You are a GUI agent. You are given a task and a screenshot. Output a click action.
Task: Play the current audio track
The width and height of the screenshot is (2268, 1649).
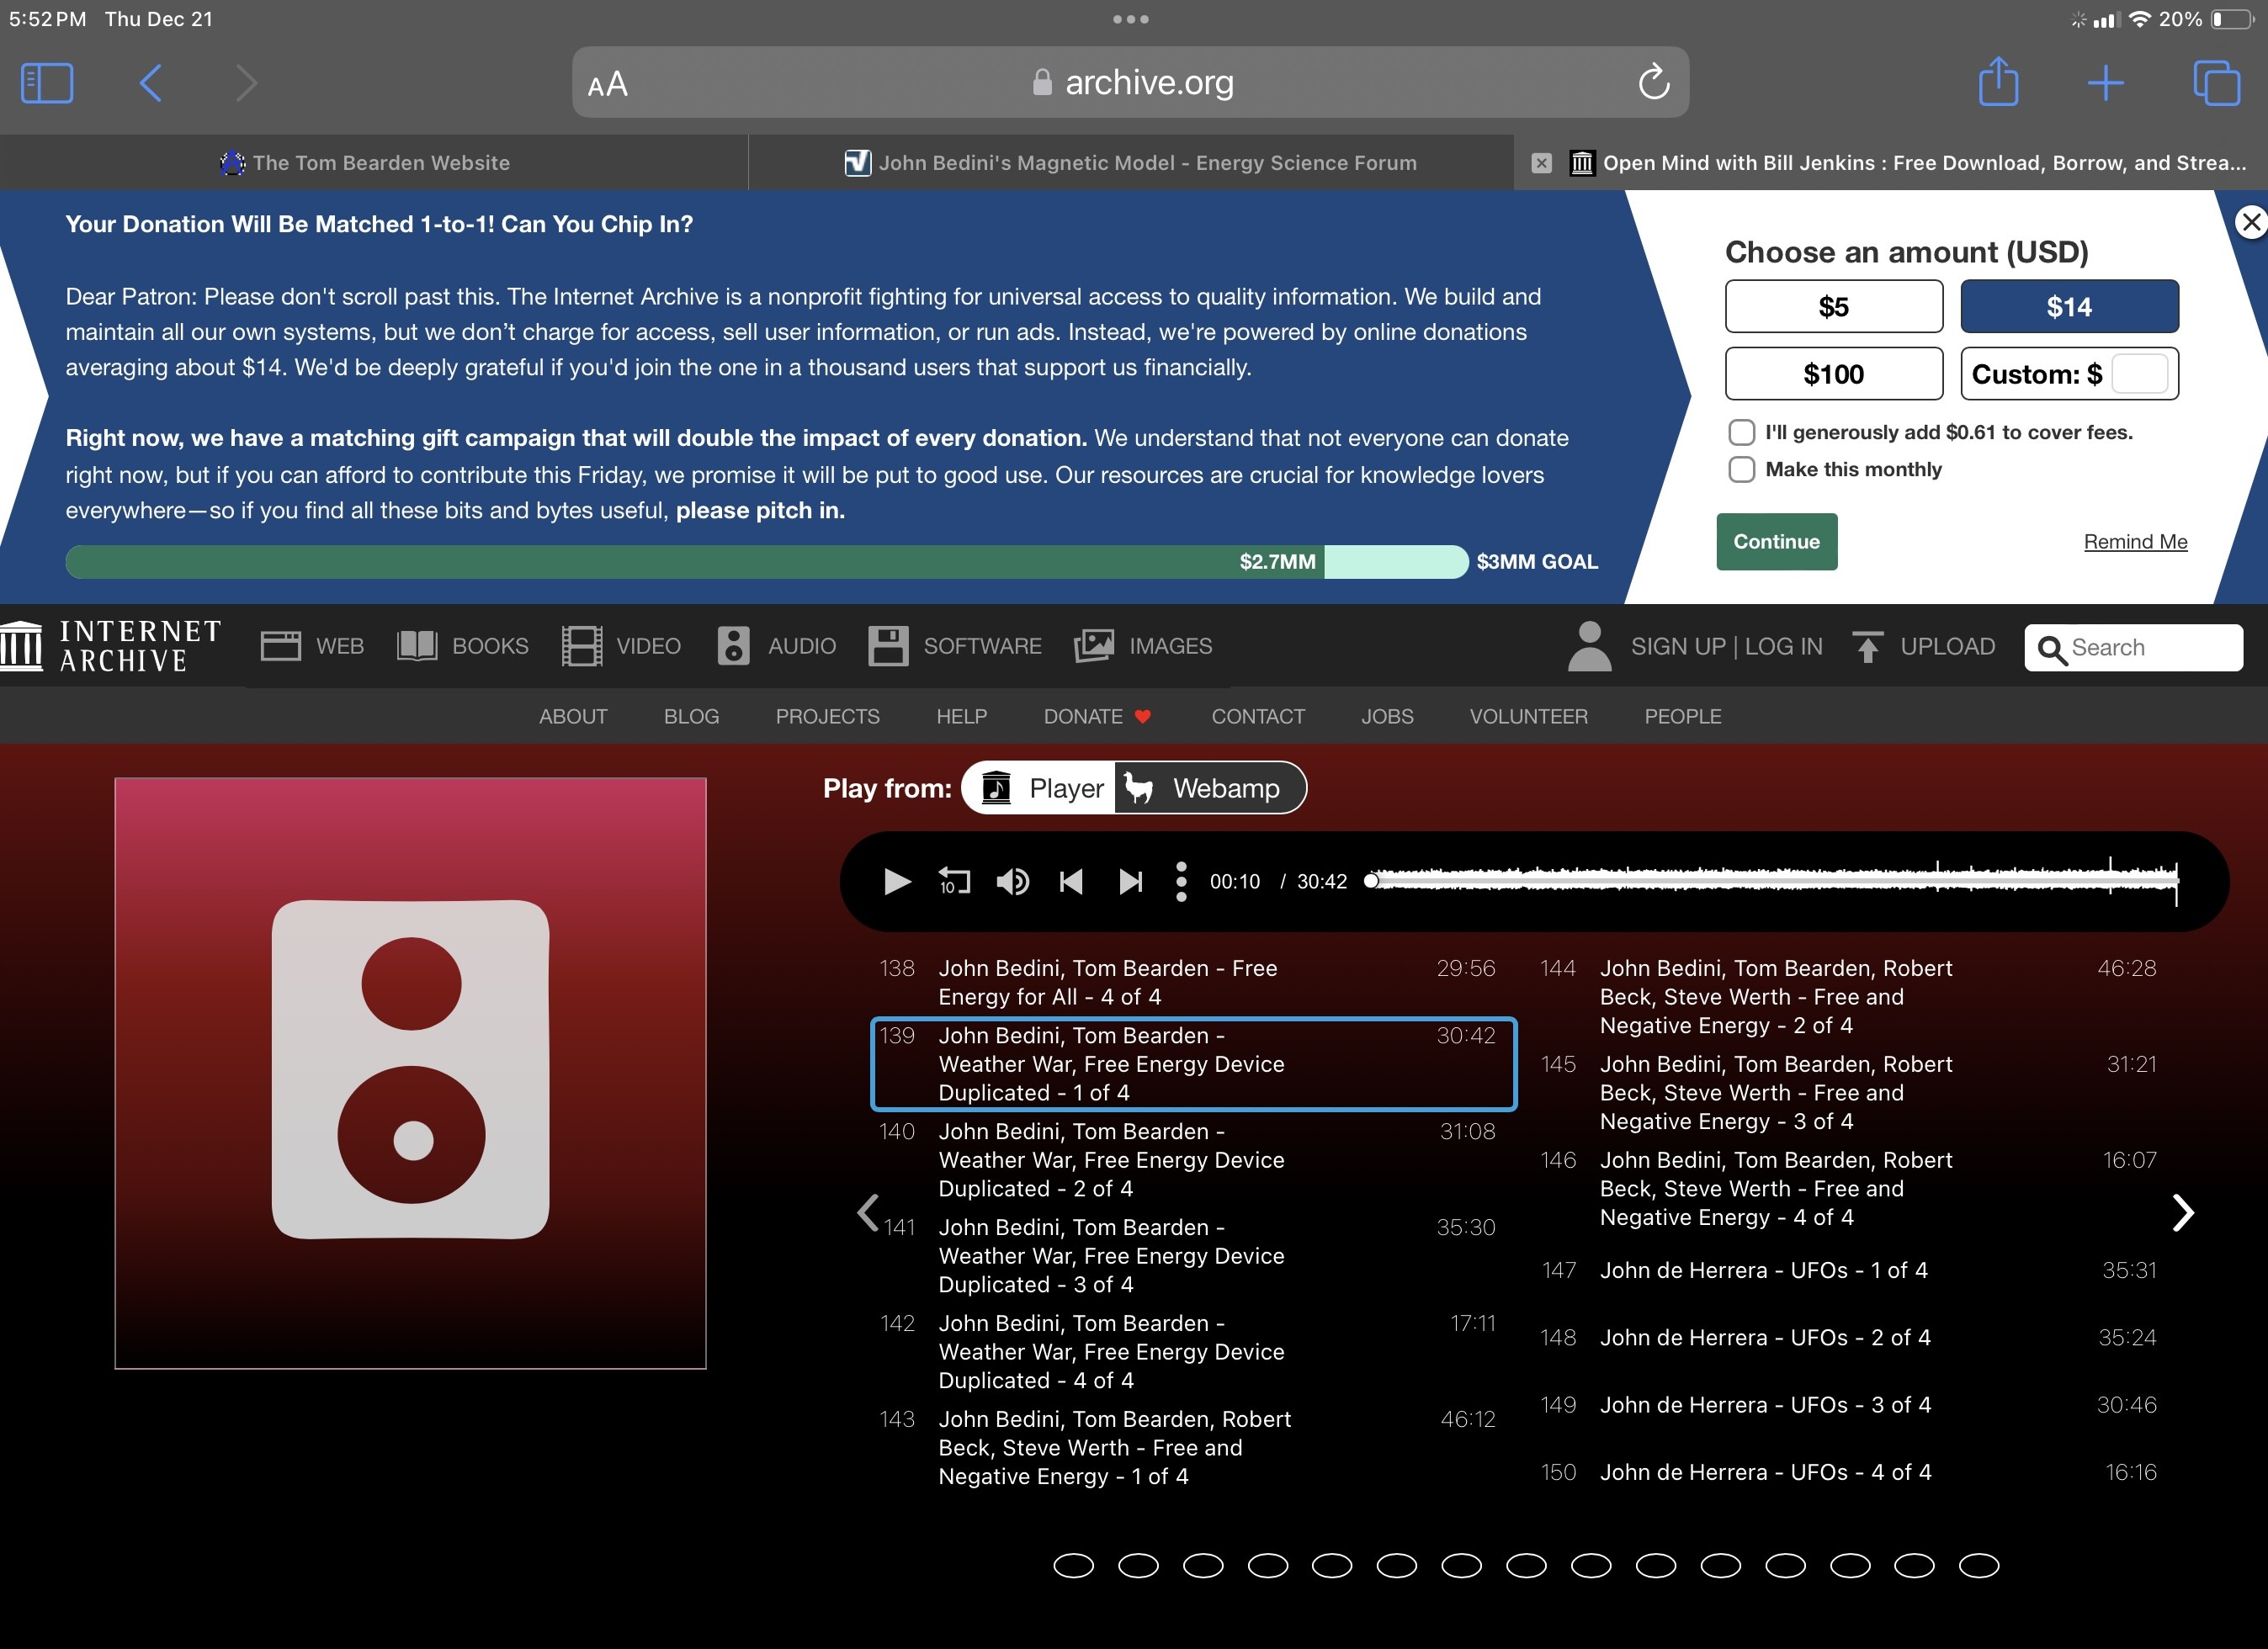(x=897, y=881)
